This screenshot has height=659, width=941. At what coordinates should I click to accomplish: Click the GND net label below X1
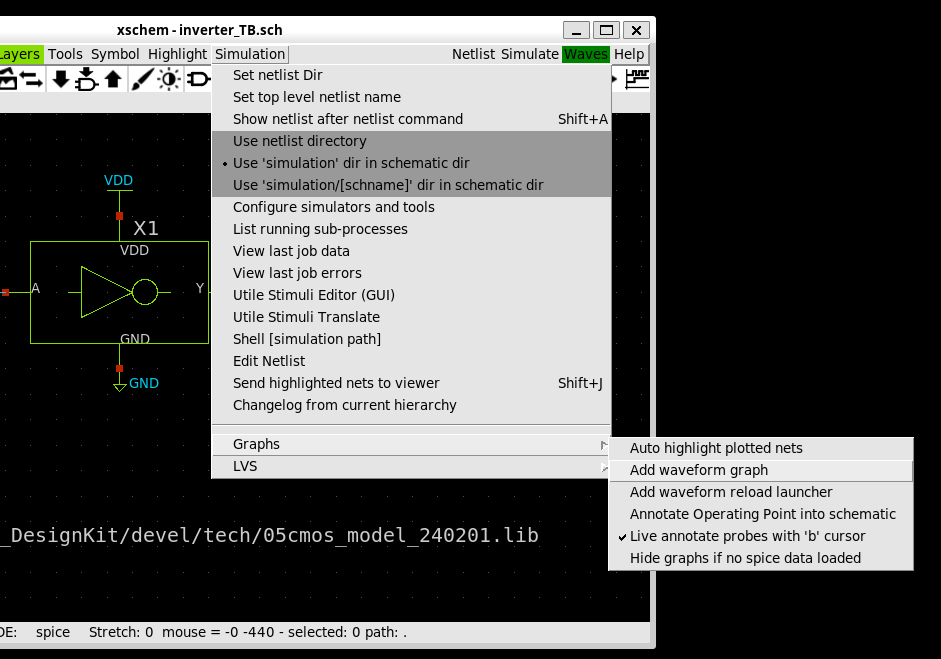[x=144, y=383]
